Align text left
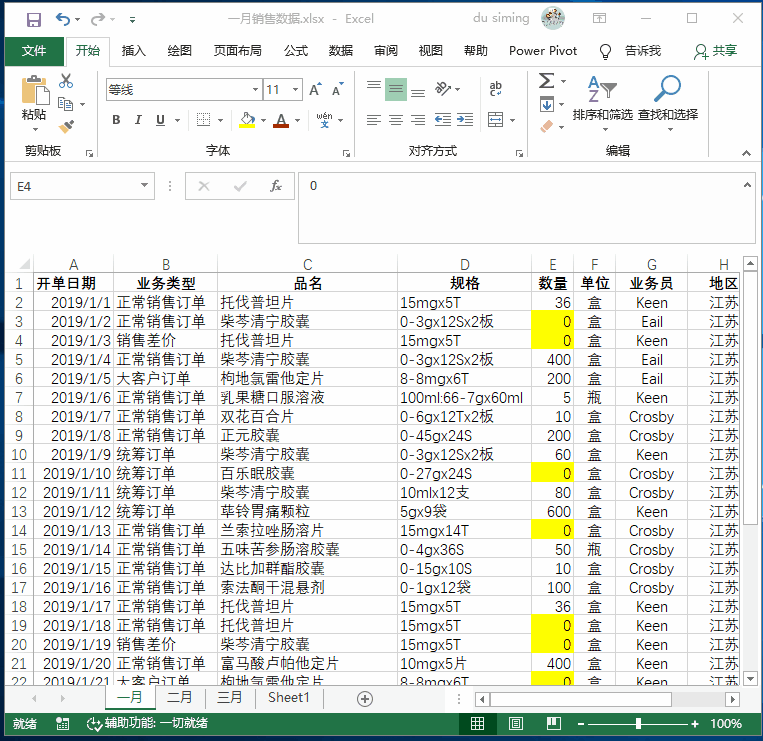Screen dimensions: 763x741 (x=374, y=120)
